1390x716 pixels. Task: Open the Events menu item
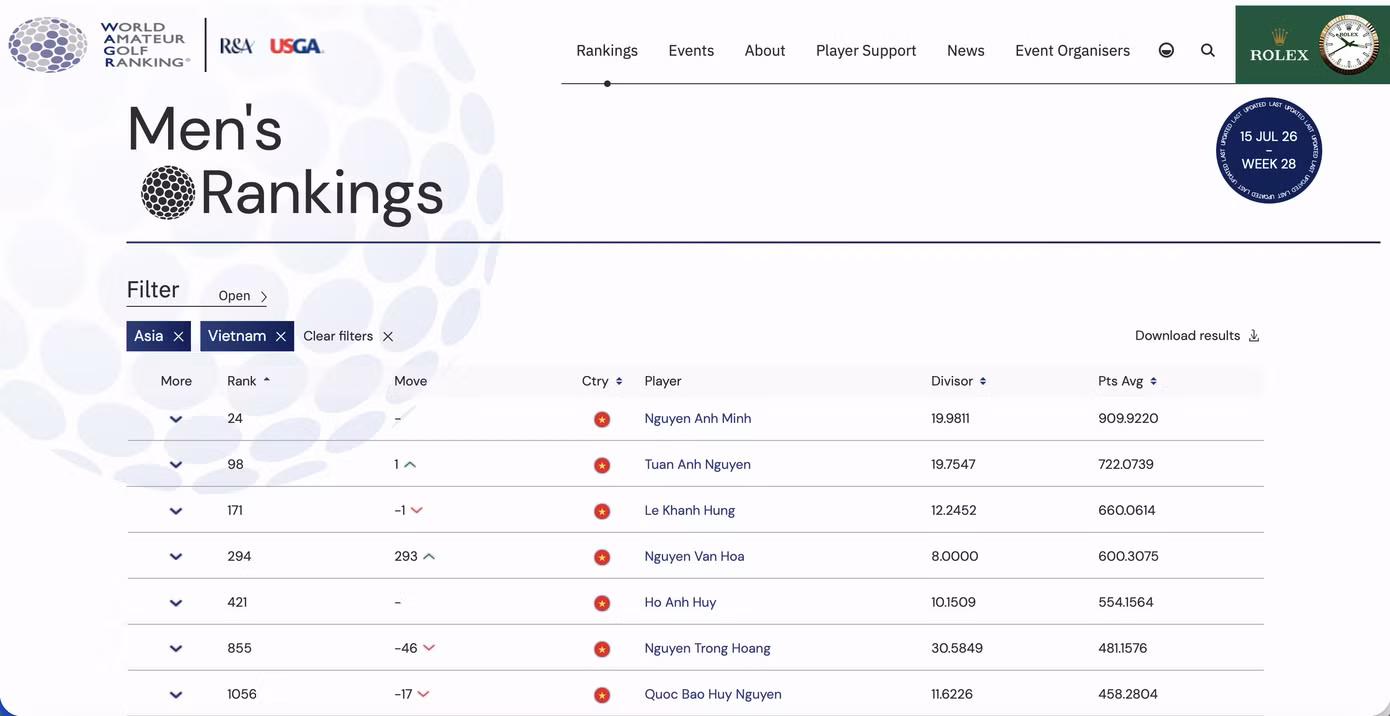click(x=691, y=51)
